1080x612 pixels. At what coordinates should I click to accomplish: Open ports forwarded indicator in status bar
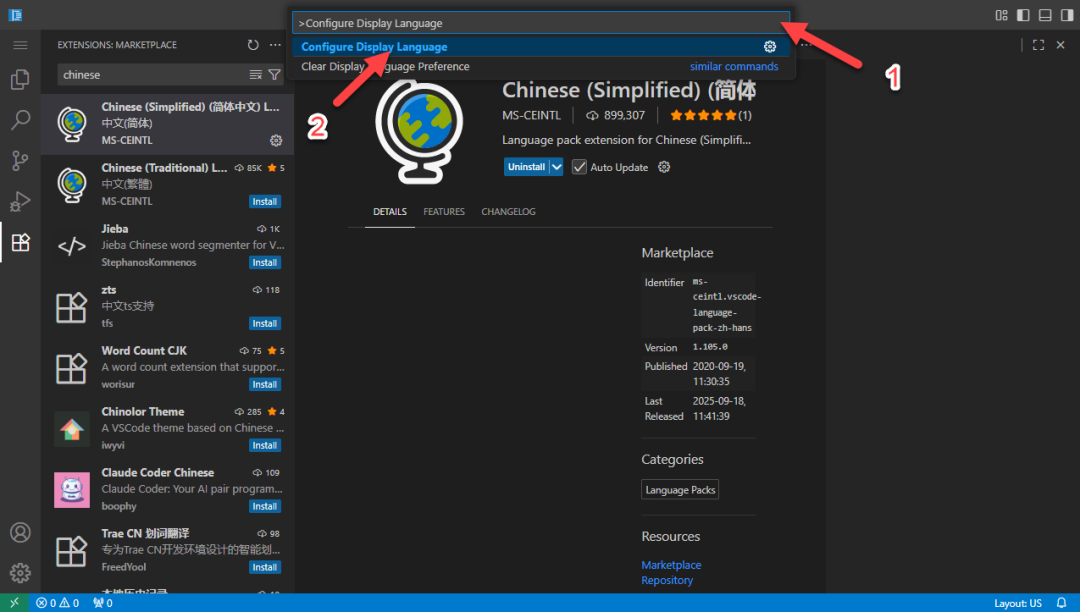pyautogui.click(x=103, y=603)
